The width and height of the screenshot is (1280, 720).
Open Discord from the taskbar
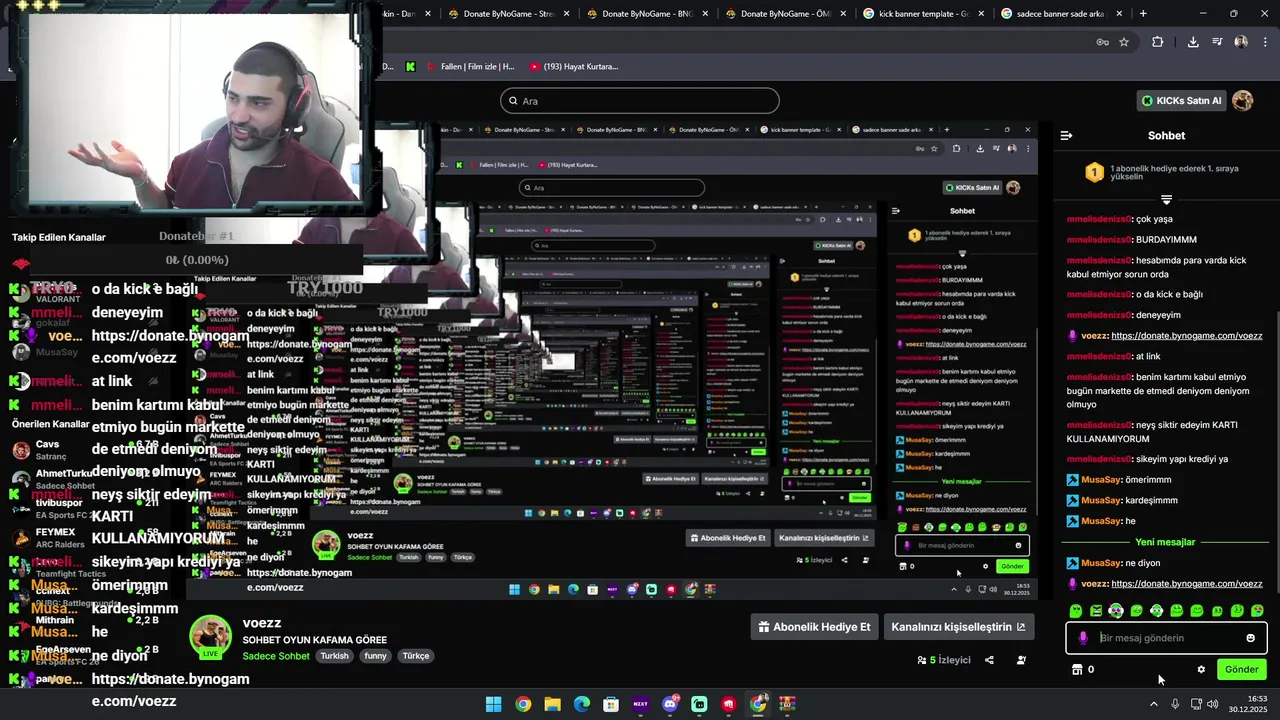point(670,704)
